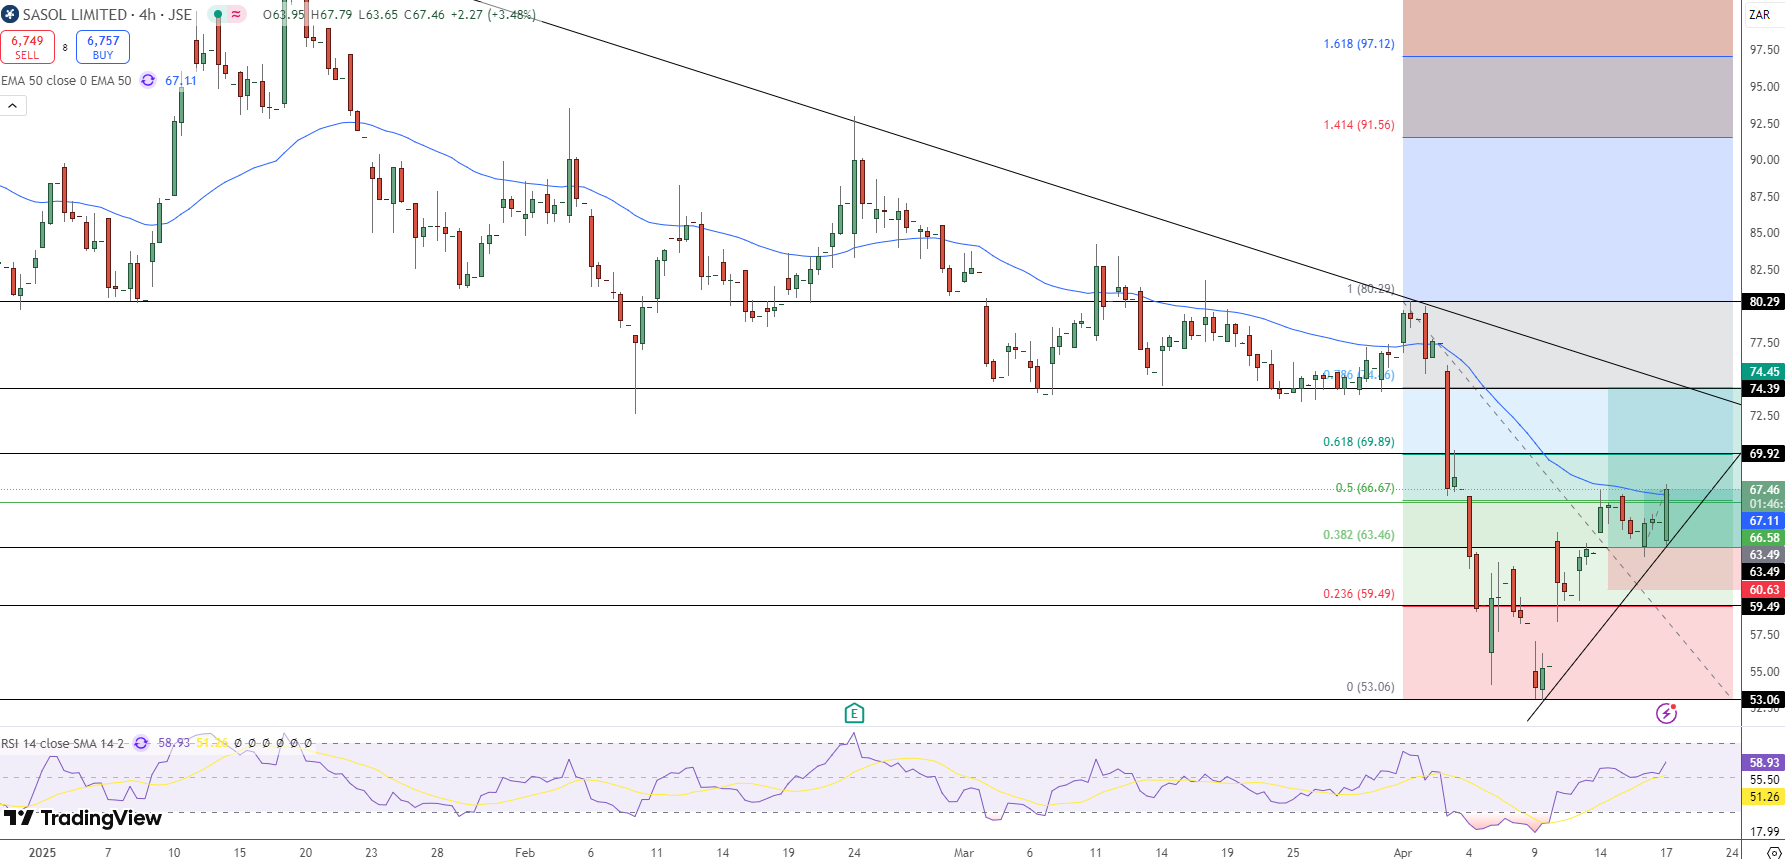Screen dimensions: 1785x859
Task: Click the EMA 50 purple refresh icon
Action: click(148, 81)
